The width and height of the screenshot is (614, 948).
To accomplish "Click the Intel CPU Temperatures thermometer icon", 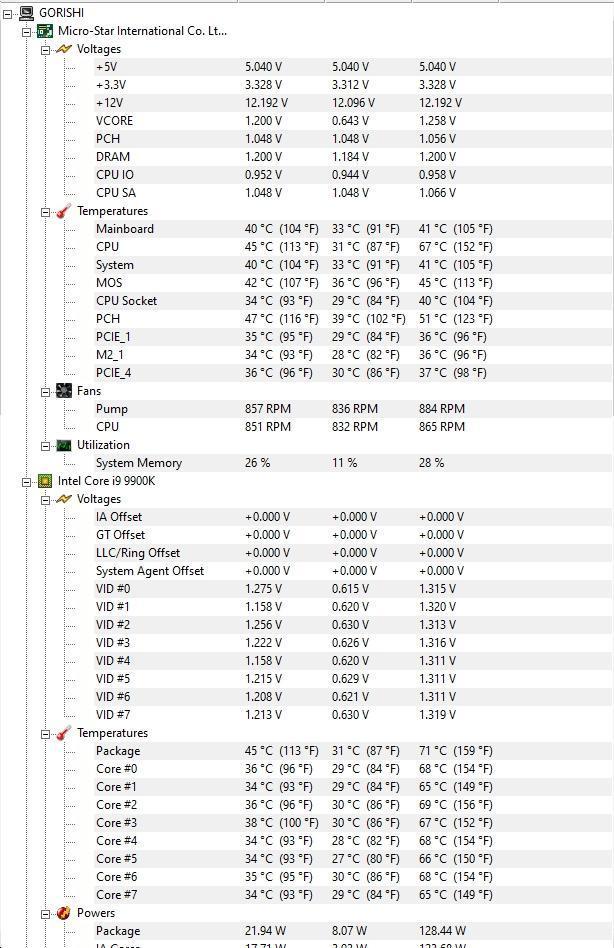I will click(64, 733).
